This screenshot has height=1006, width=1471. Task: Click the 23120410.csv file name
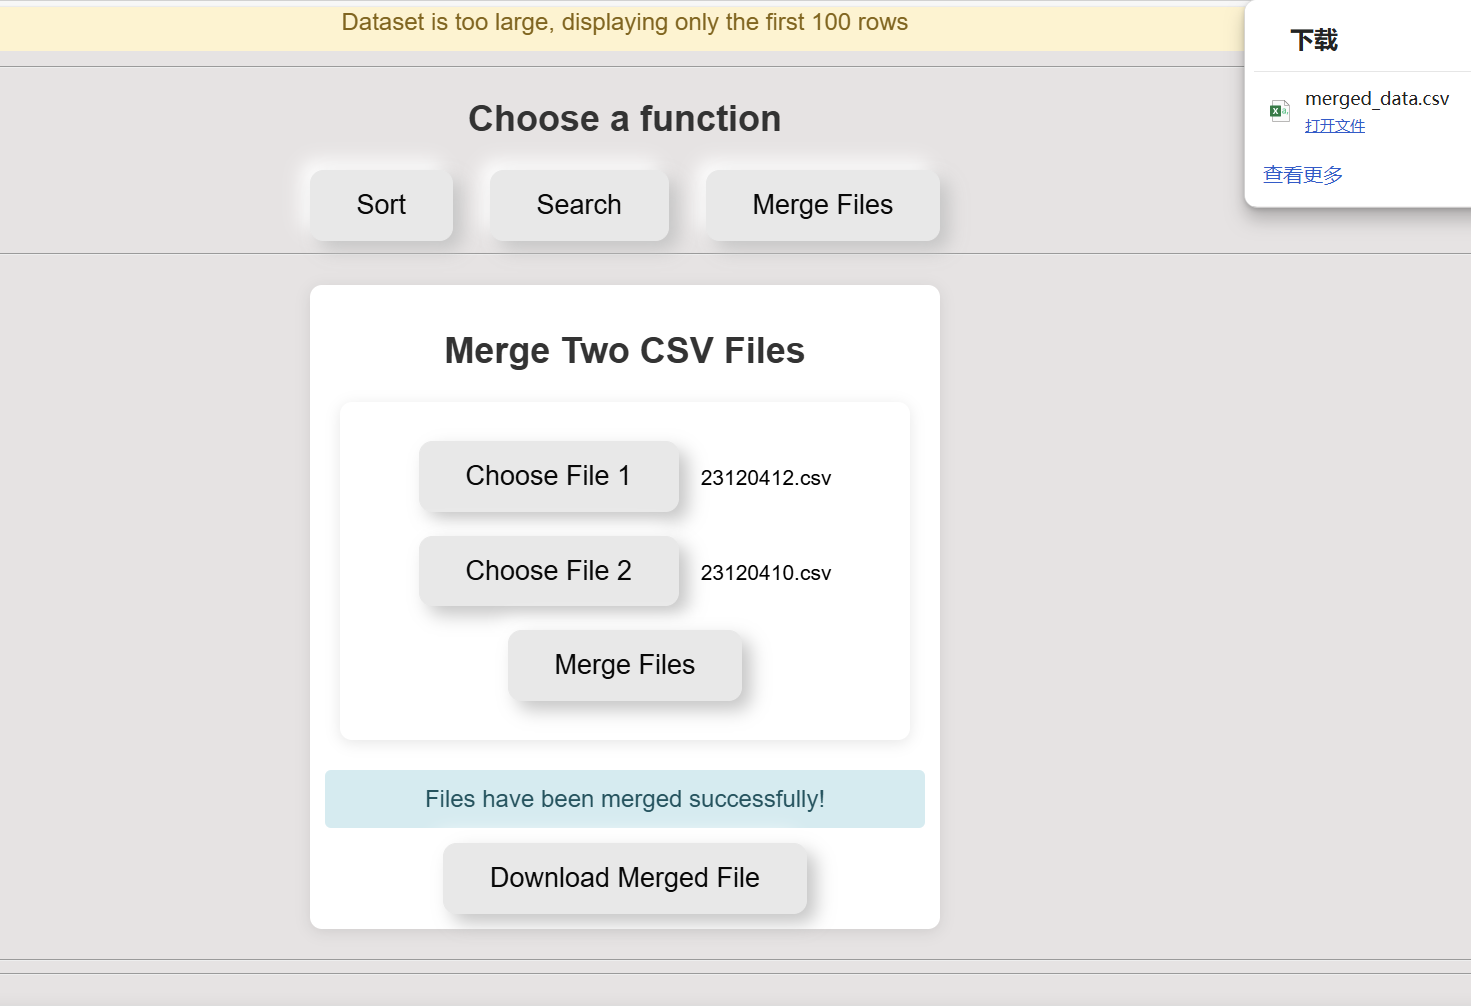[x=766, y=573]
